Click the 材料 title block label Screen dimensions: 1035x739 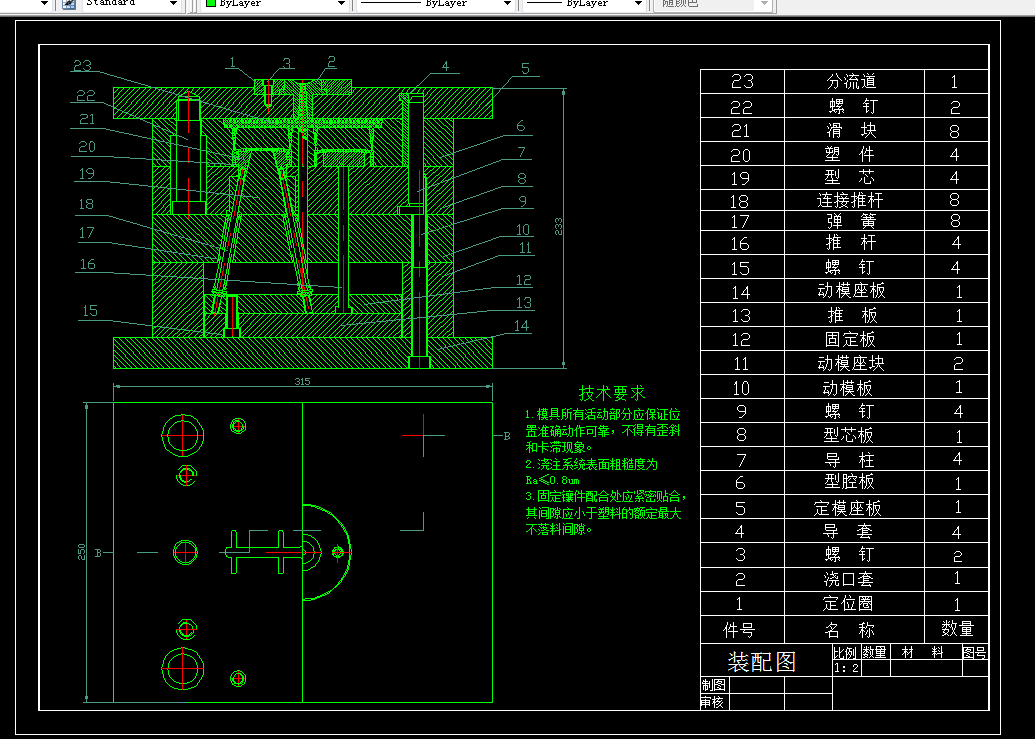[x=923, y=653]
